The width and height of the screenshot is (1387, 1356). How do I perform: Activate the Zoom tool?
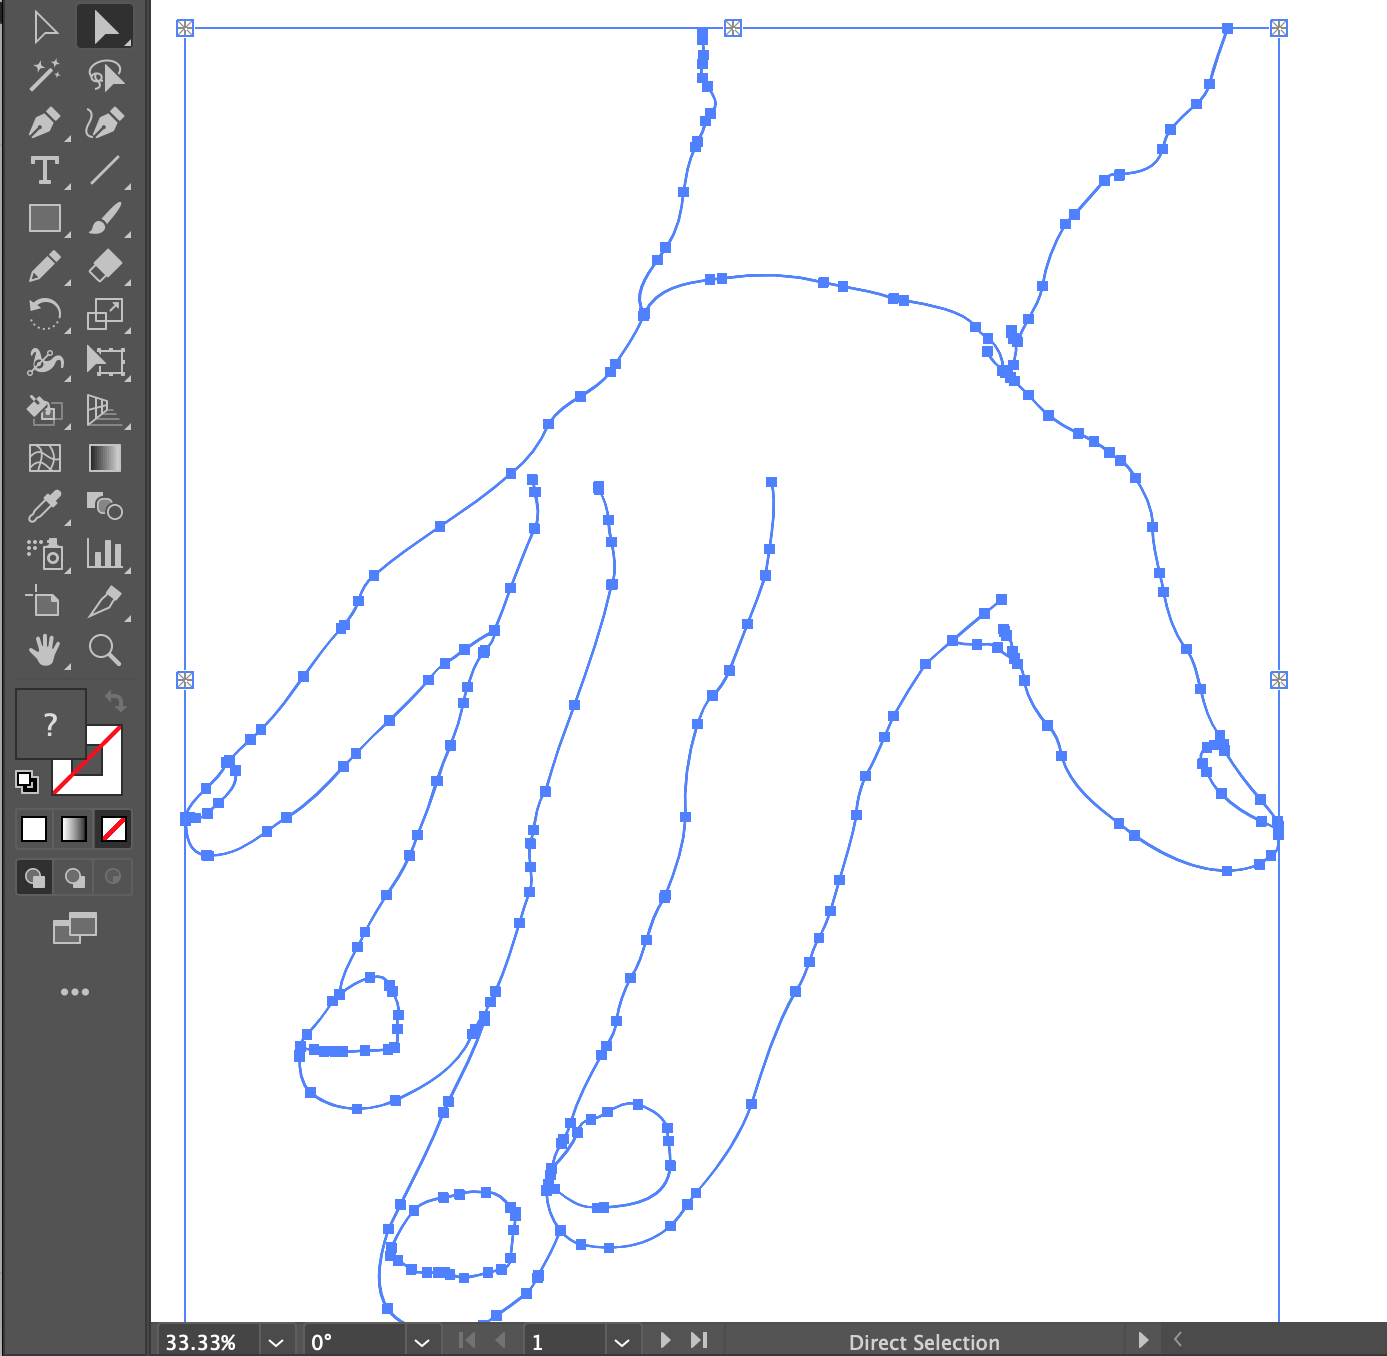(105, 651)
